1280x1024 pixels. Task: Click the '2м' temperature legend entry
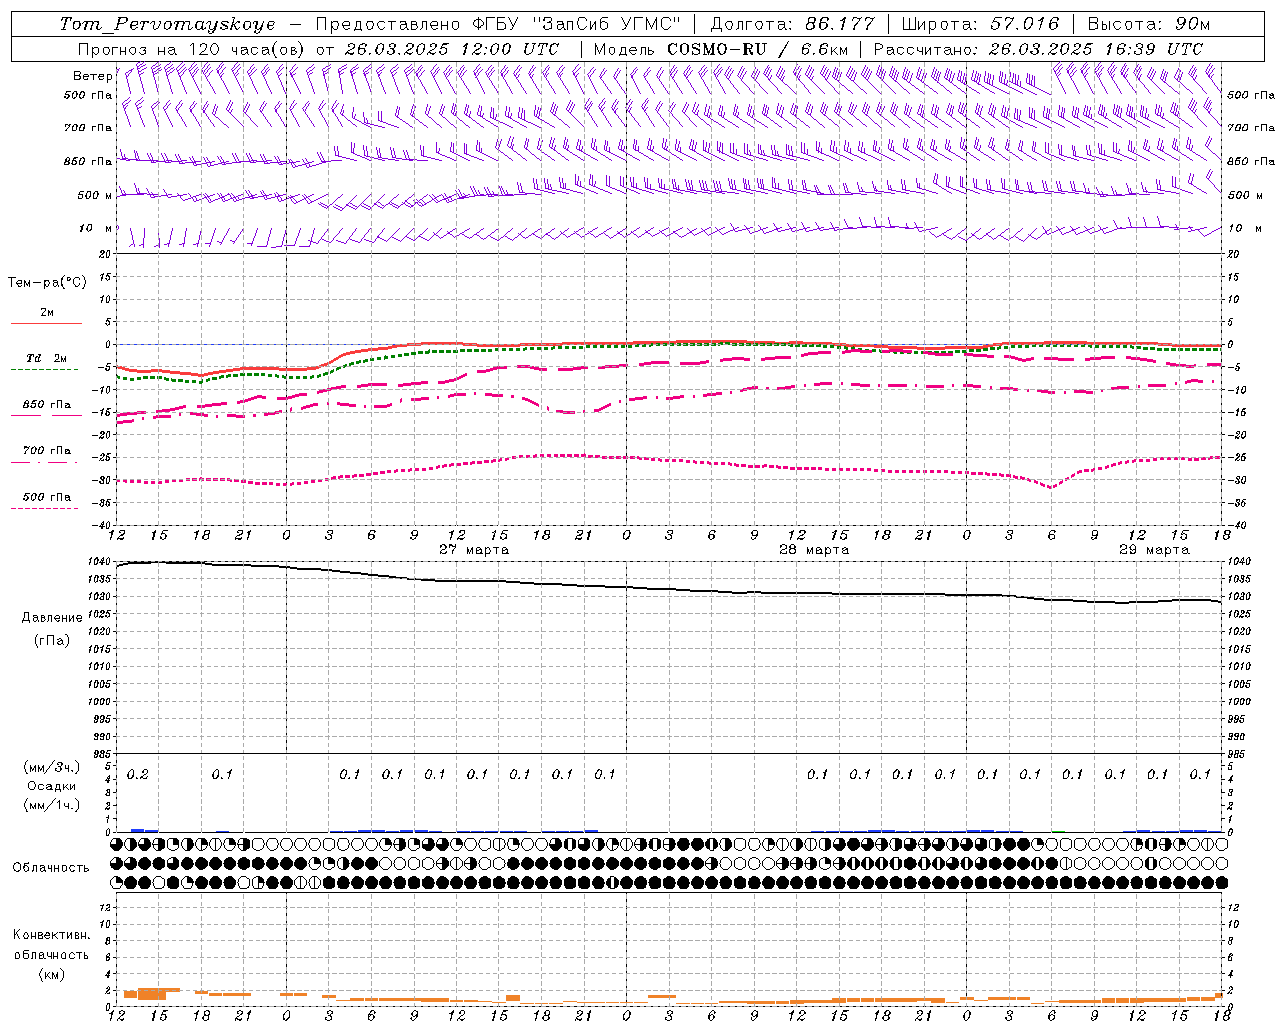(47, 313)
